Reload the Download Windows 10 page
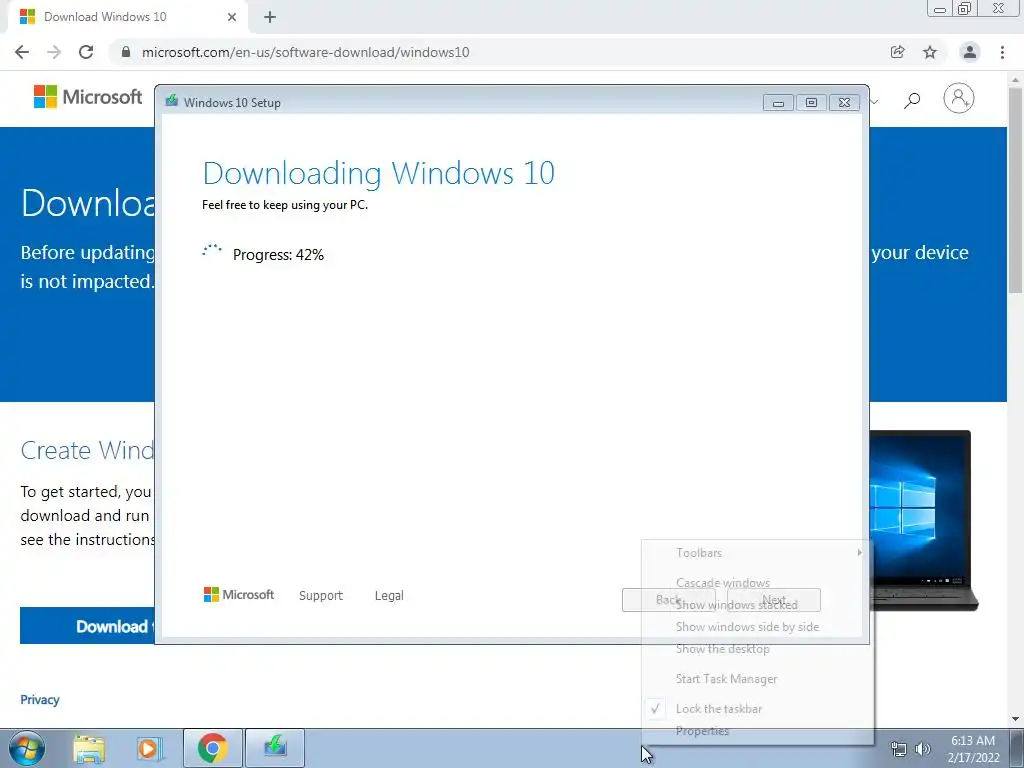 [86, 52]
